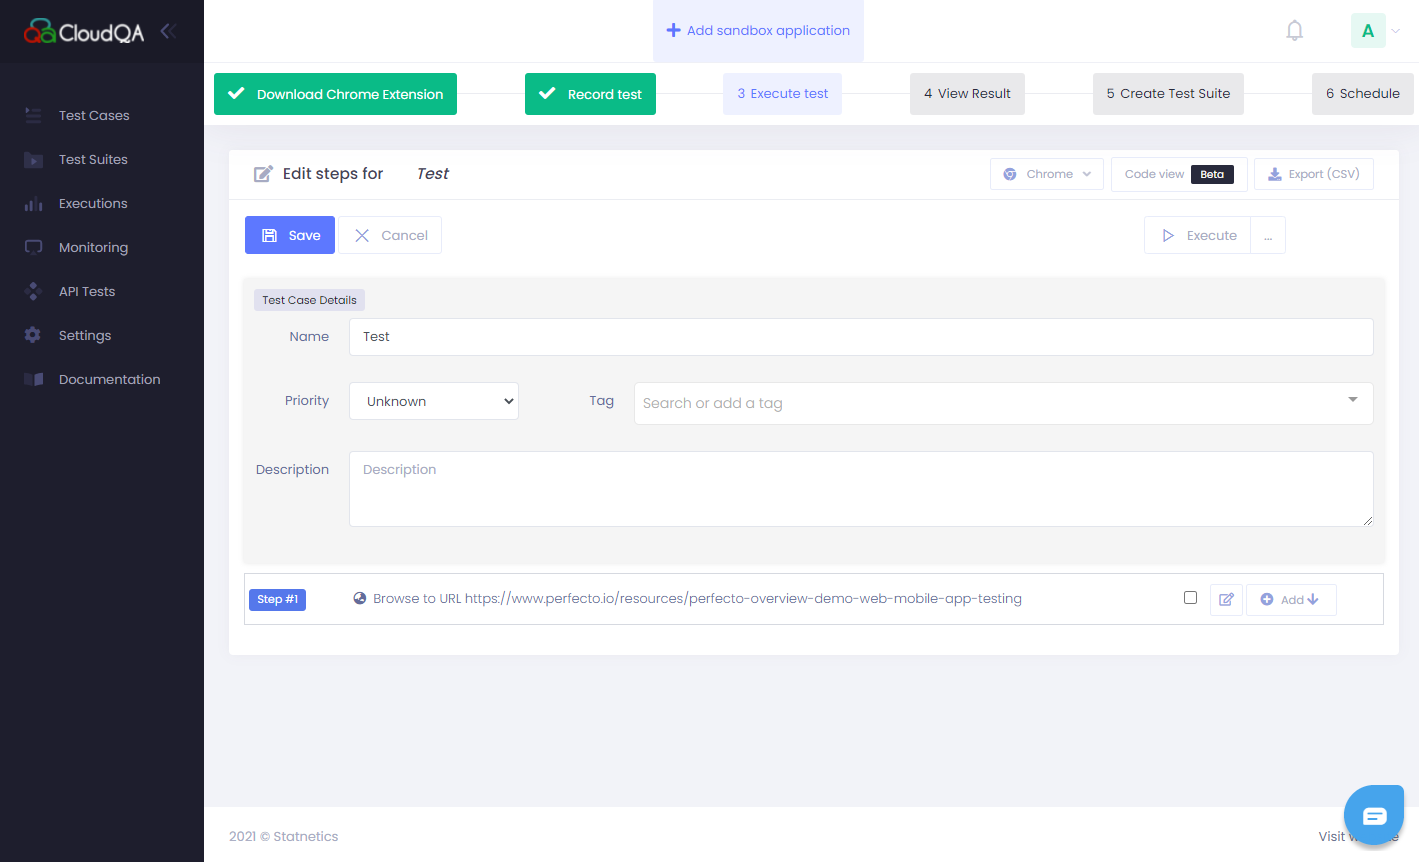Click the Name input field
Image resolution: width=1419 pixels, height=862 pixels.
tap(861, 337)
